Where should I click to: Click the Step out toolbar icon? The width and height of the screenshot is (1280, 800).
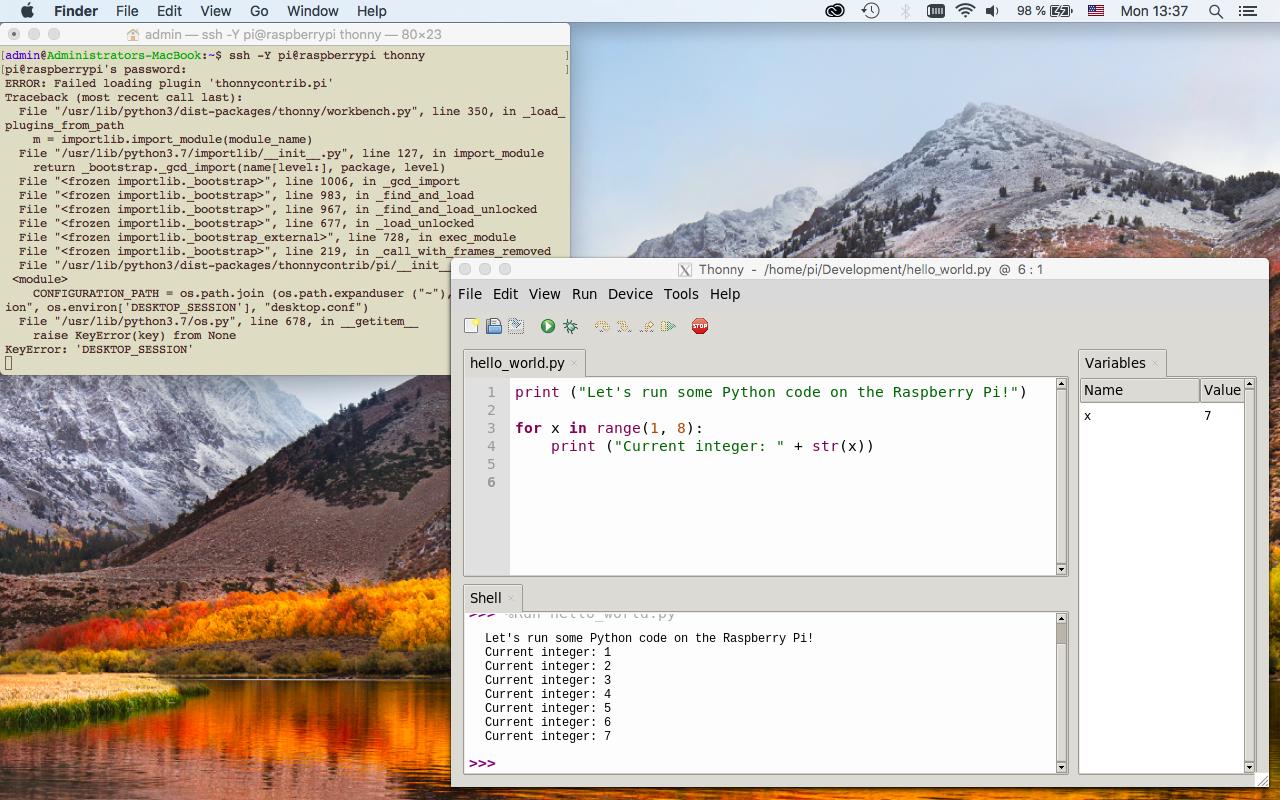click(x=646, y=326)
